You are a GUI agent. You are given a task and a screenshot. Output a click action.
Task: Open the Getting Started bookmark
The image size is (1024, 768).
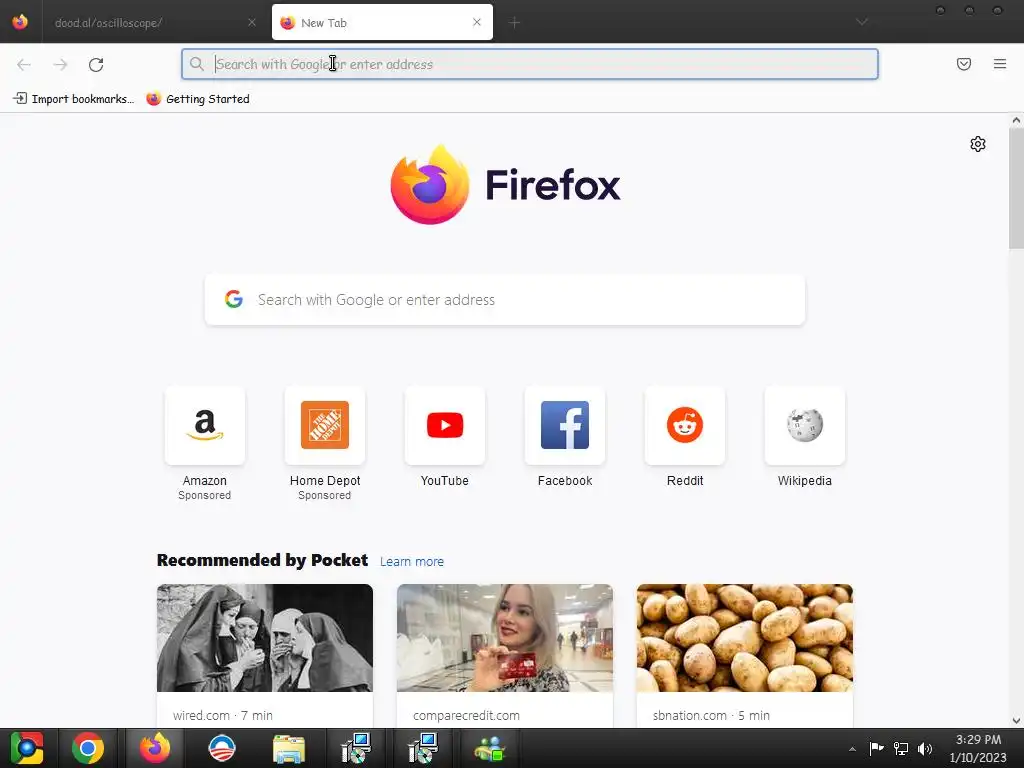(198, 99)
